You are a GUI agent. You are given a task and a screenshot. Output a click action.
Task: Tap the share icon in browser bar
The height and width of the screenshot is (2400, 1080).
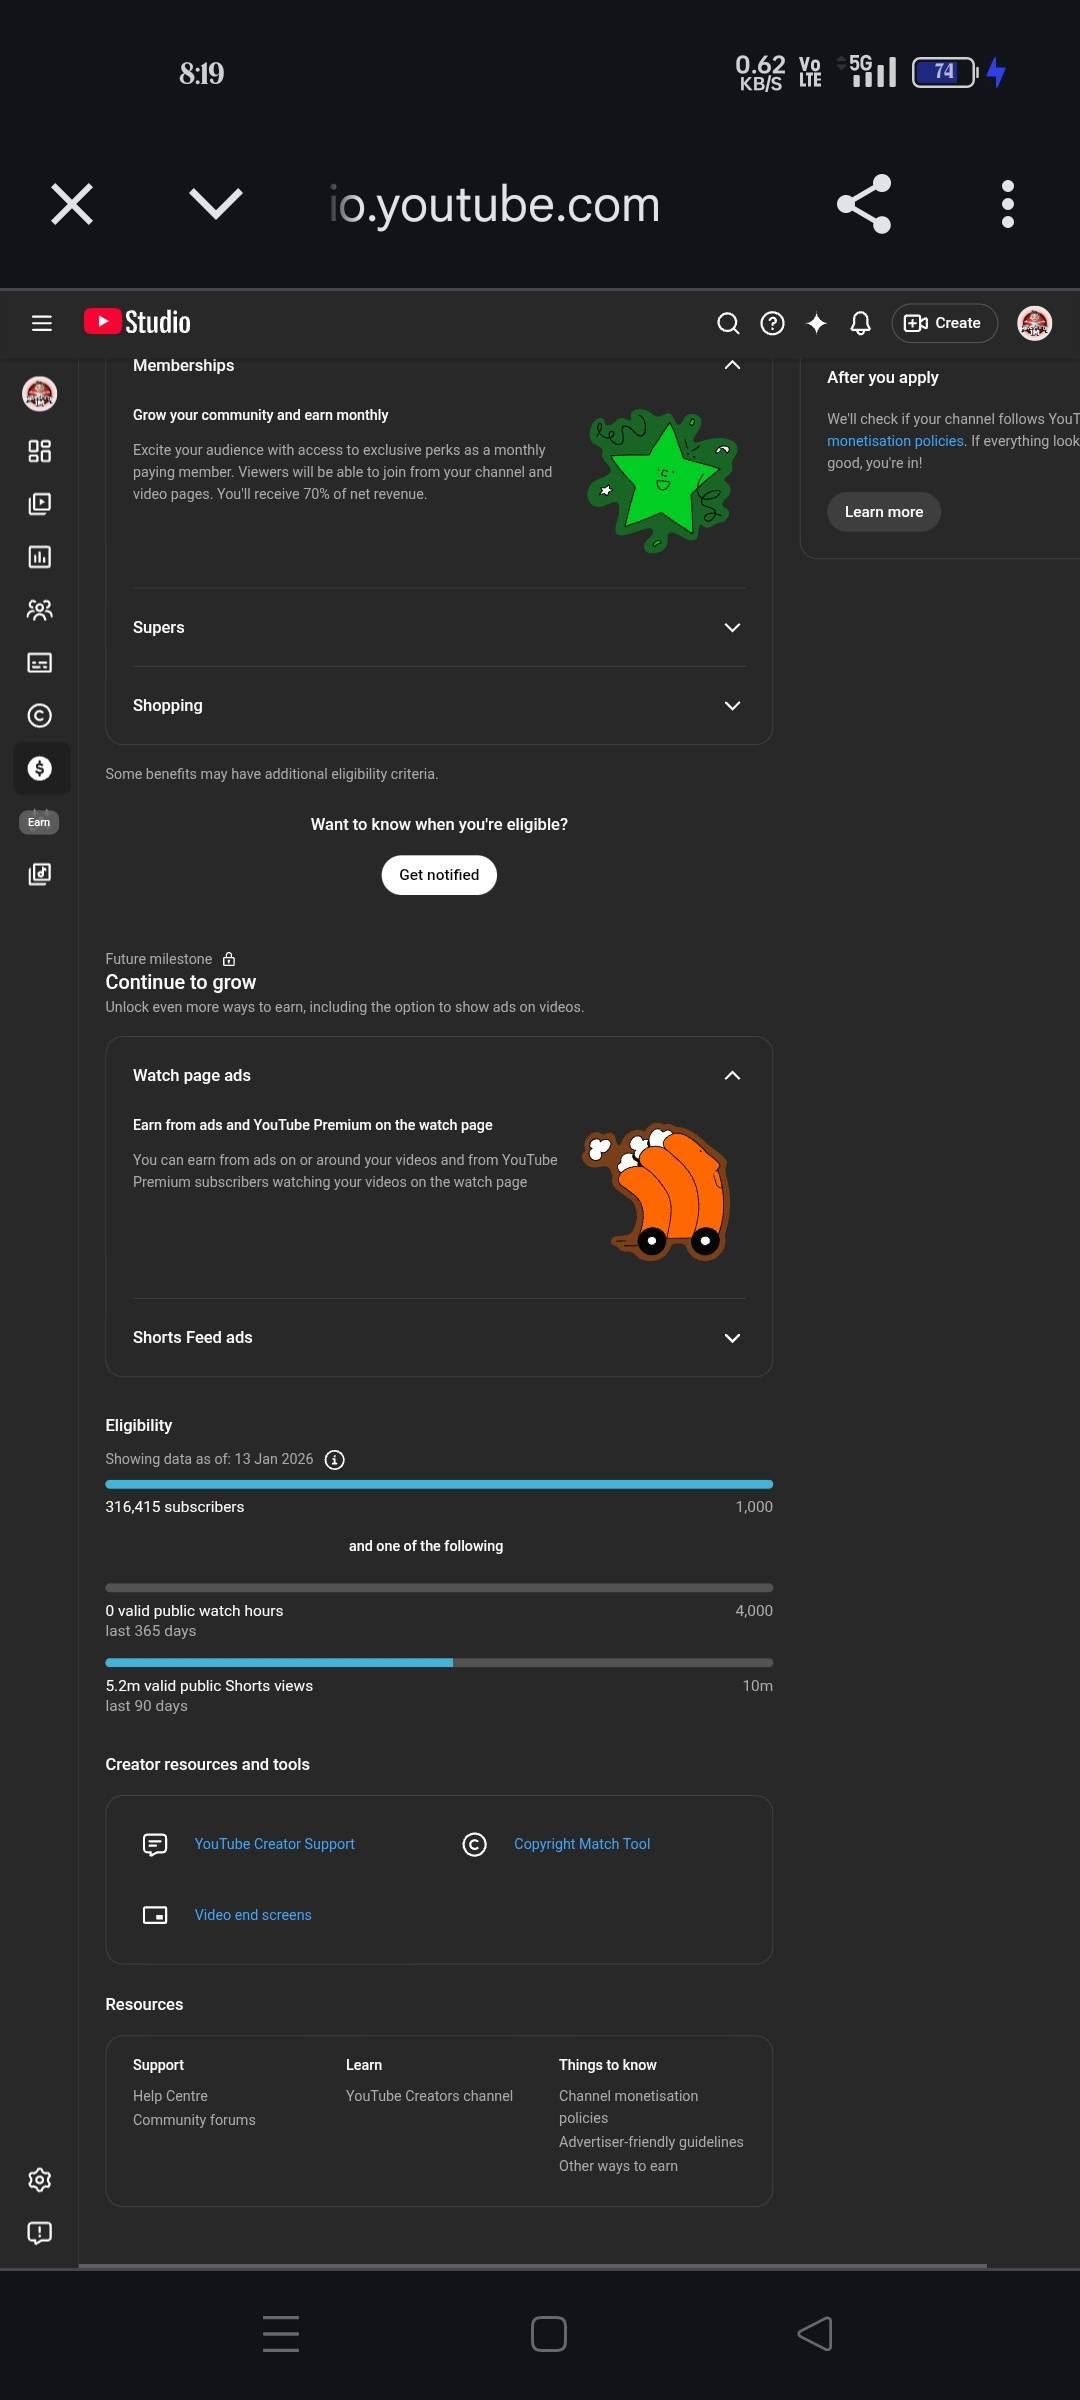[864, 204]
